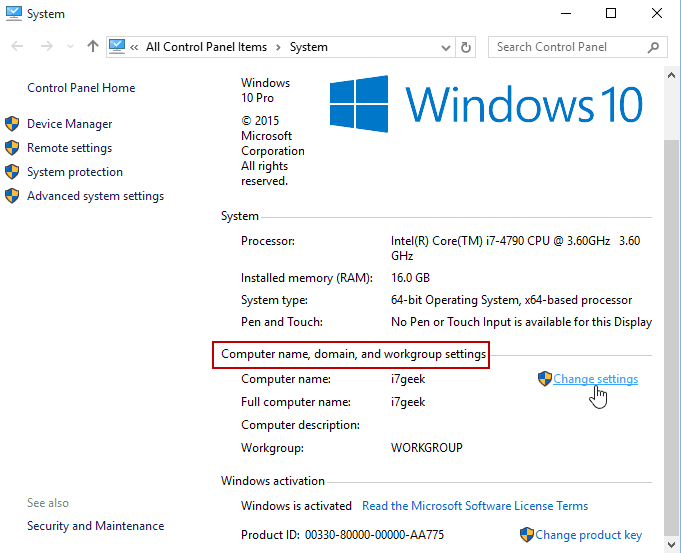
Task: Click breadcrumb arrow after All Control Panel Items
Action: [x=278, y=47]
